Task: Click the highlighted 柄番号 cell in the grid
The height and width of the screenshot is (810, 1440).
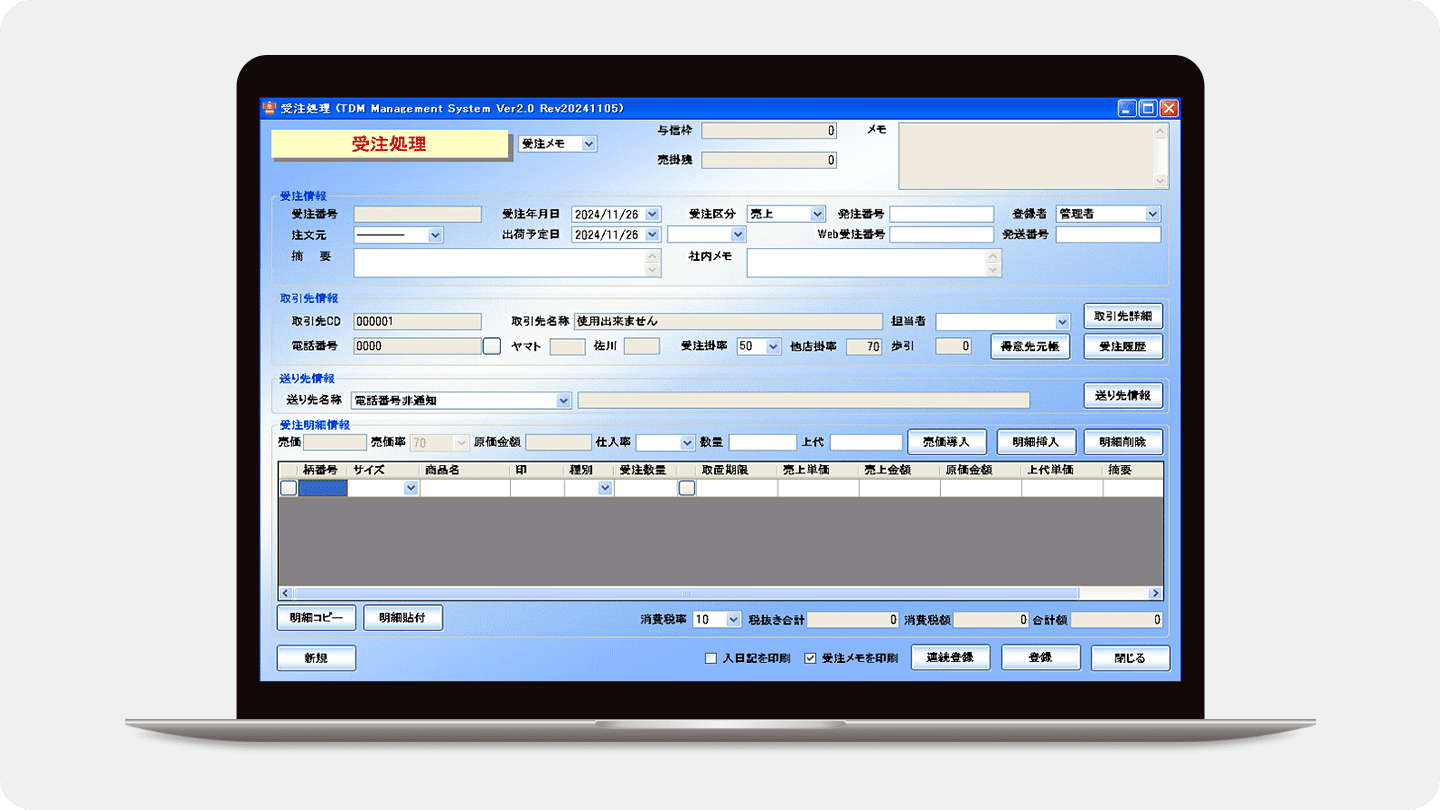Action: pos(323,488)
